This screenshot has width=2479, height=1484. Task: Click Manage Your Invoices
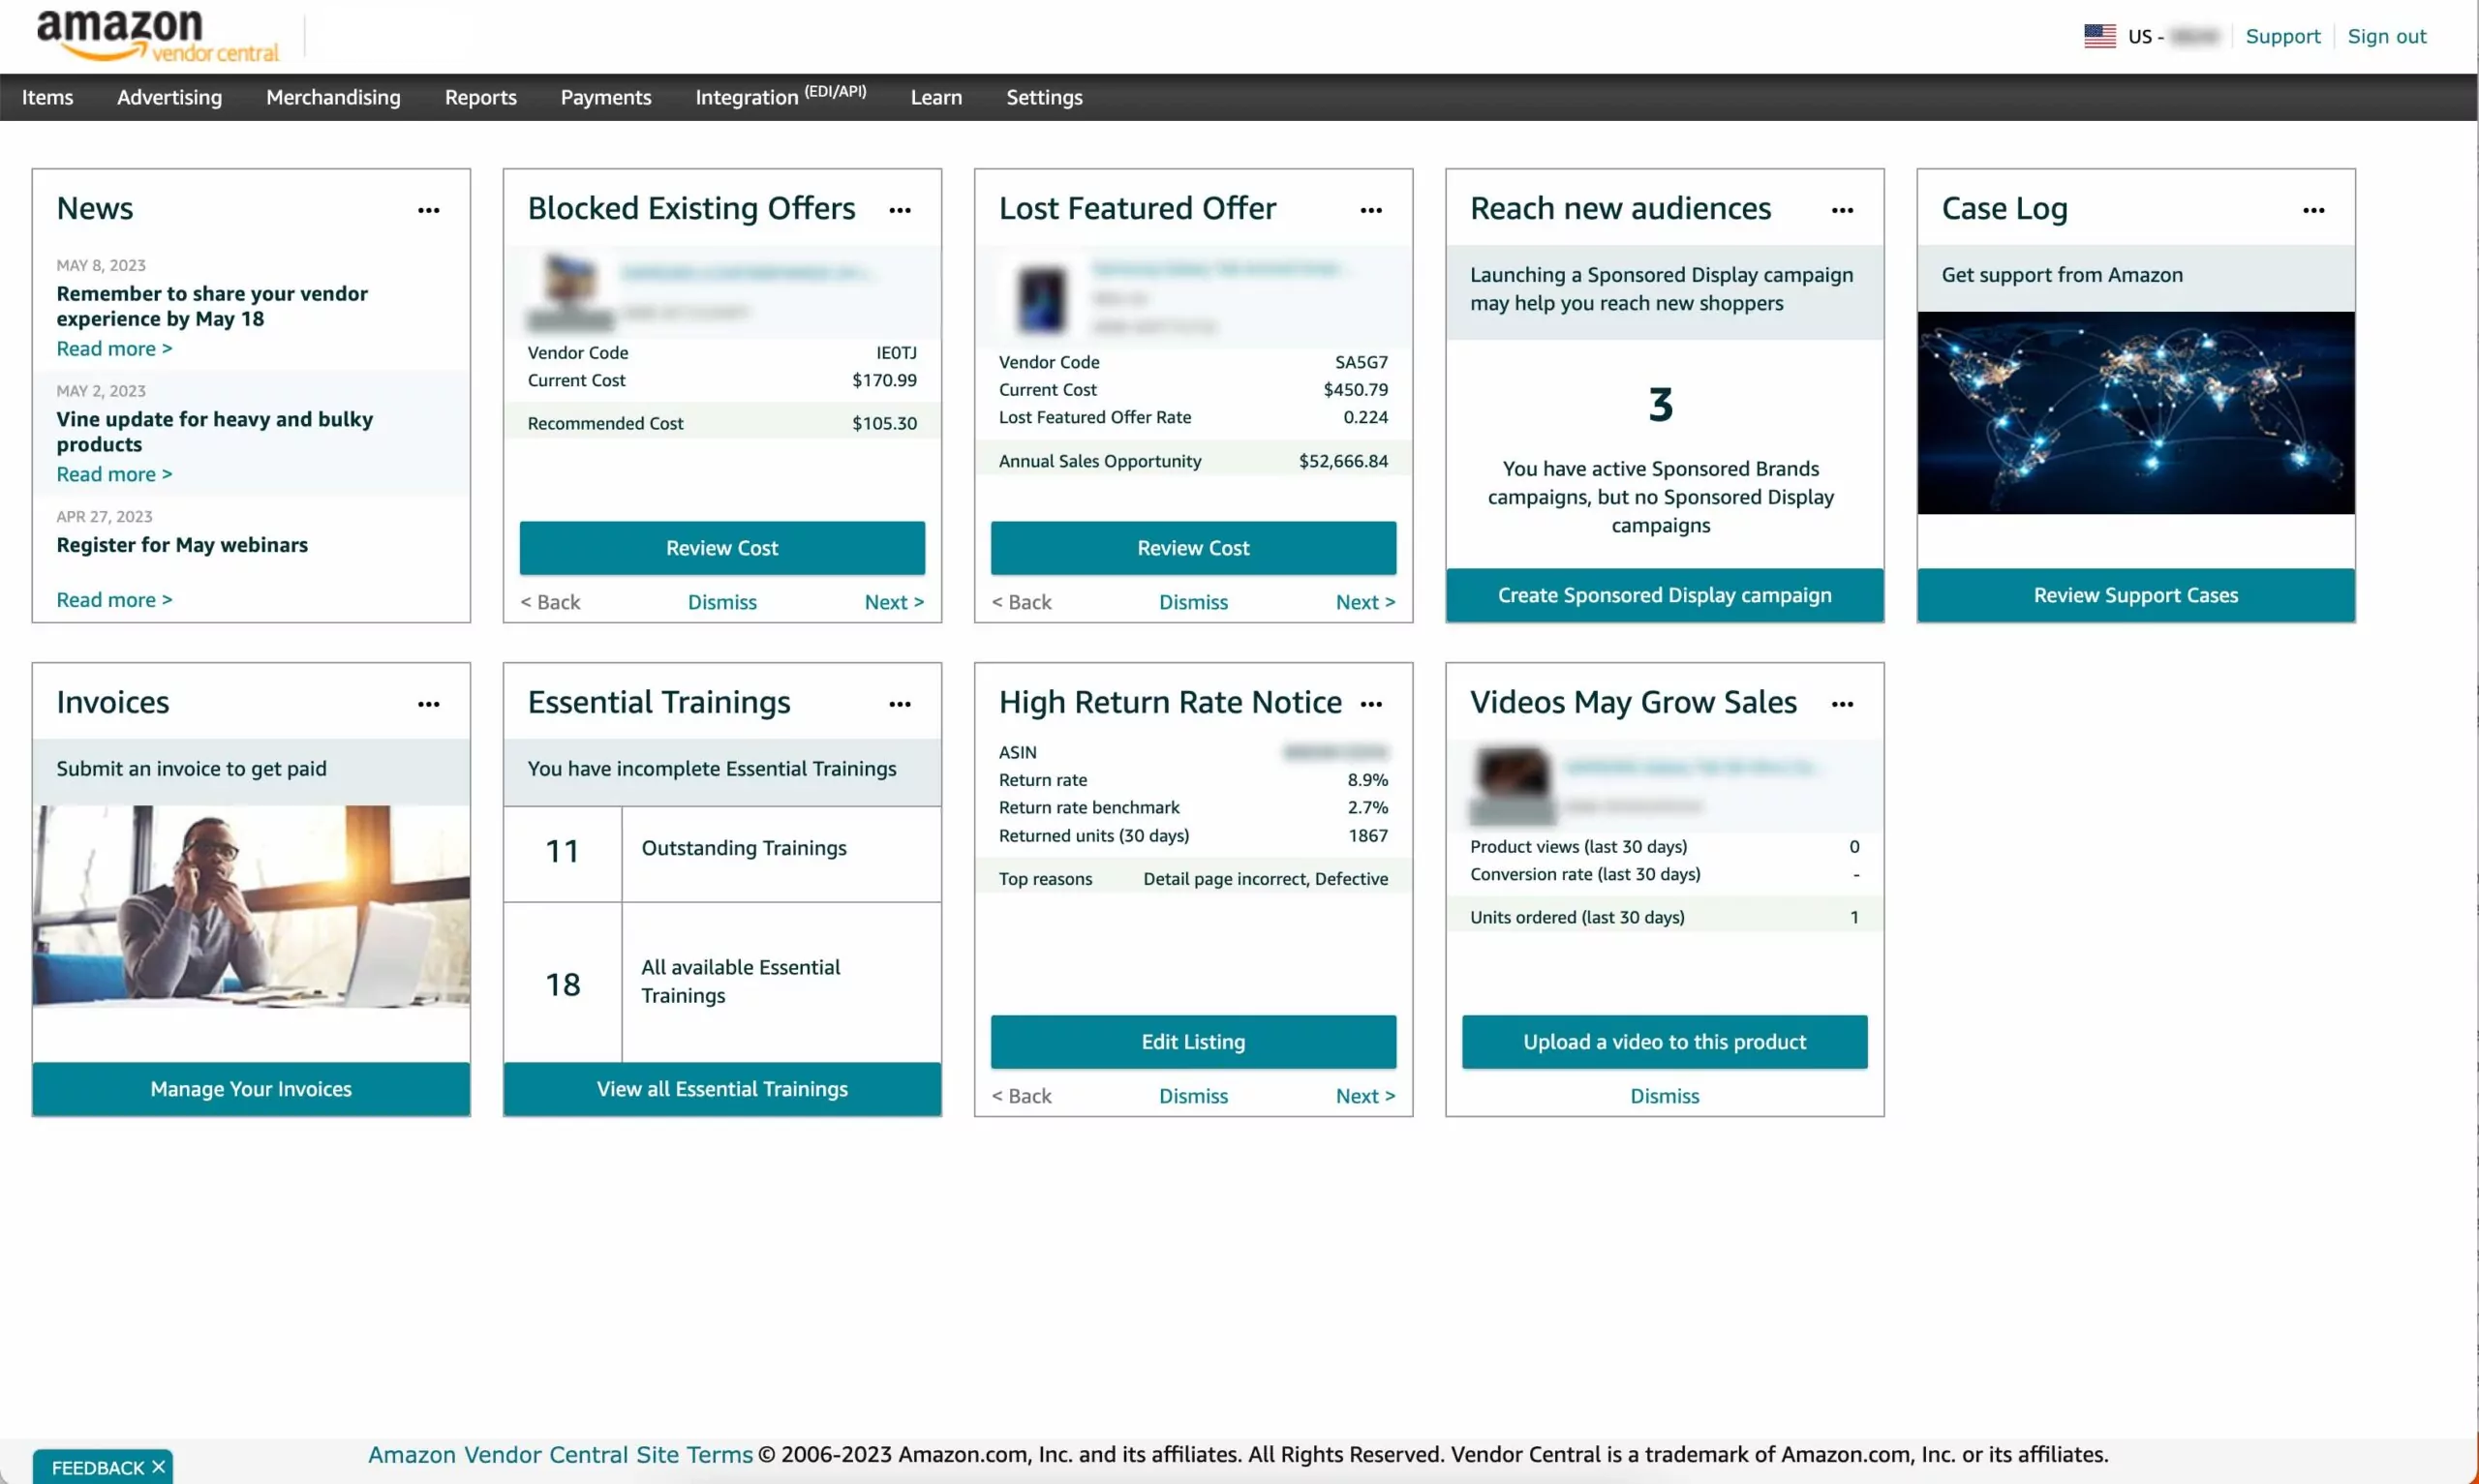point(250,1088)
